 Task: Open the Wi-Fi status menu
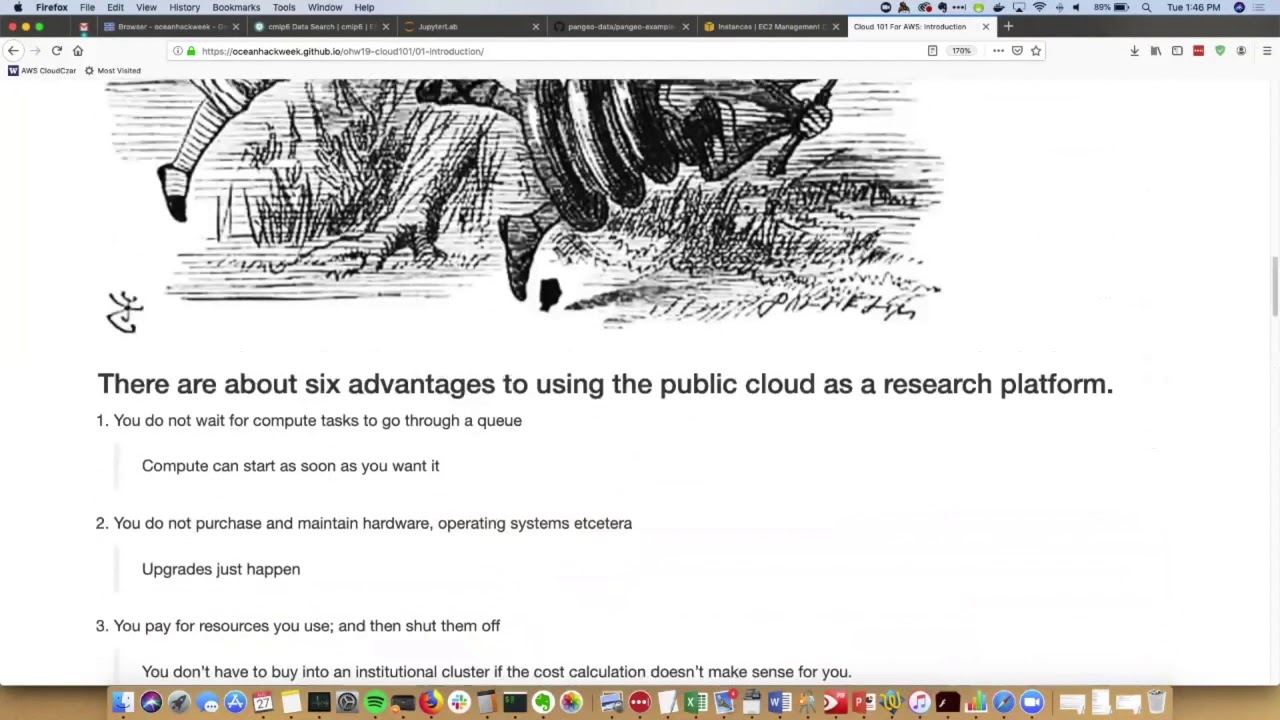[1039, 7]
